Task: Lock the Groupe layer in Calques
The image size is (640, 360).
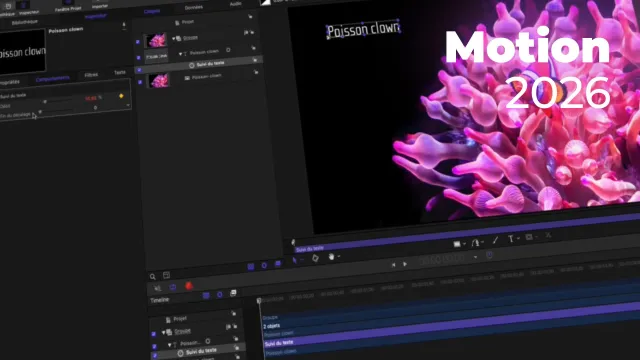Action: tap(252, 32)
